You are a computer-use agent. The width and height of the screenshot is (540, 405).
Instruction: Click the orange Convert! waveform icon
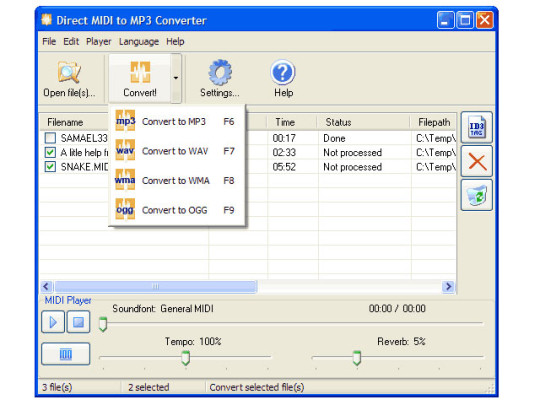tap(140, 72)
